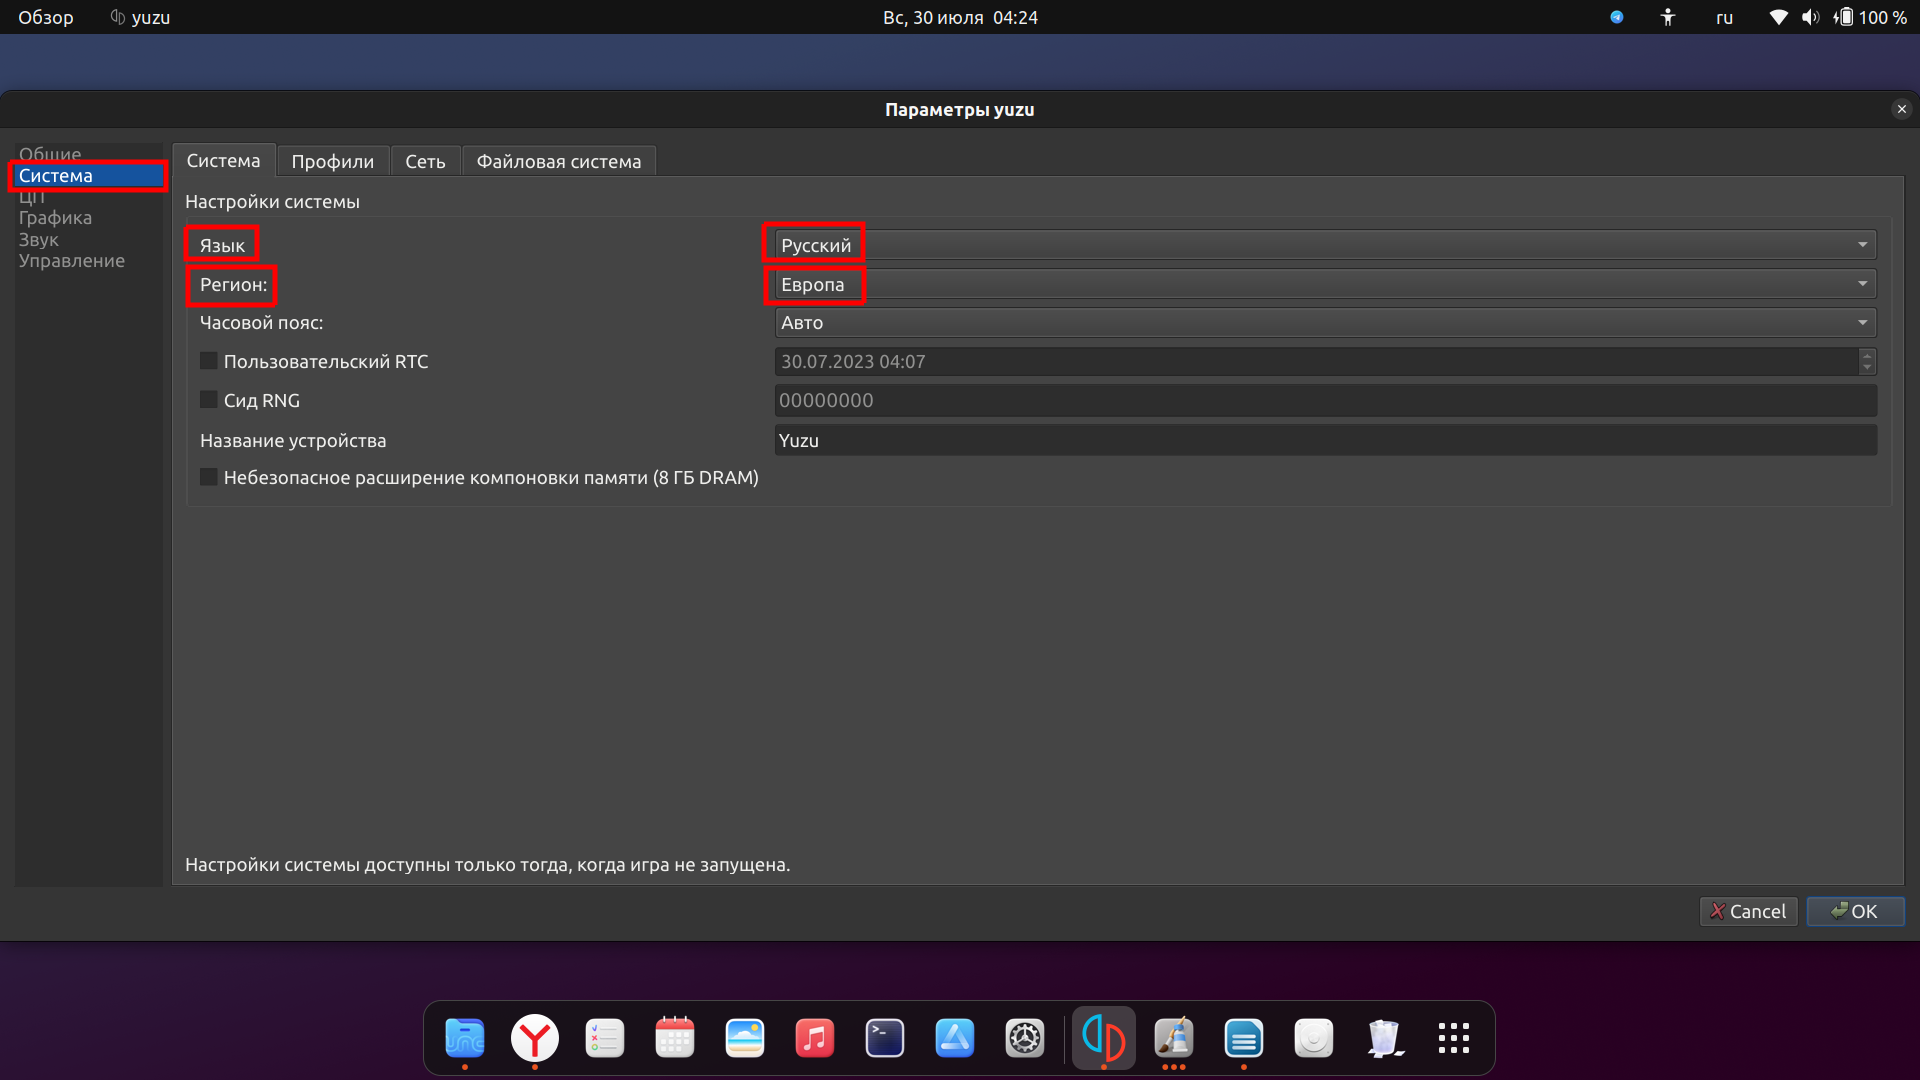Select Система in the settings sidebar
Viewport: 1920px width, 1080px height.
[88, 175]
